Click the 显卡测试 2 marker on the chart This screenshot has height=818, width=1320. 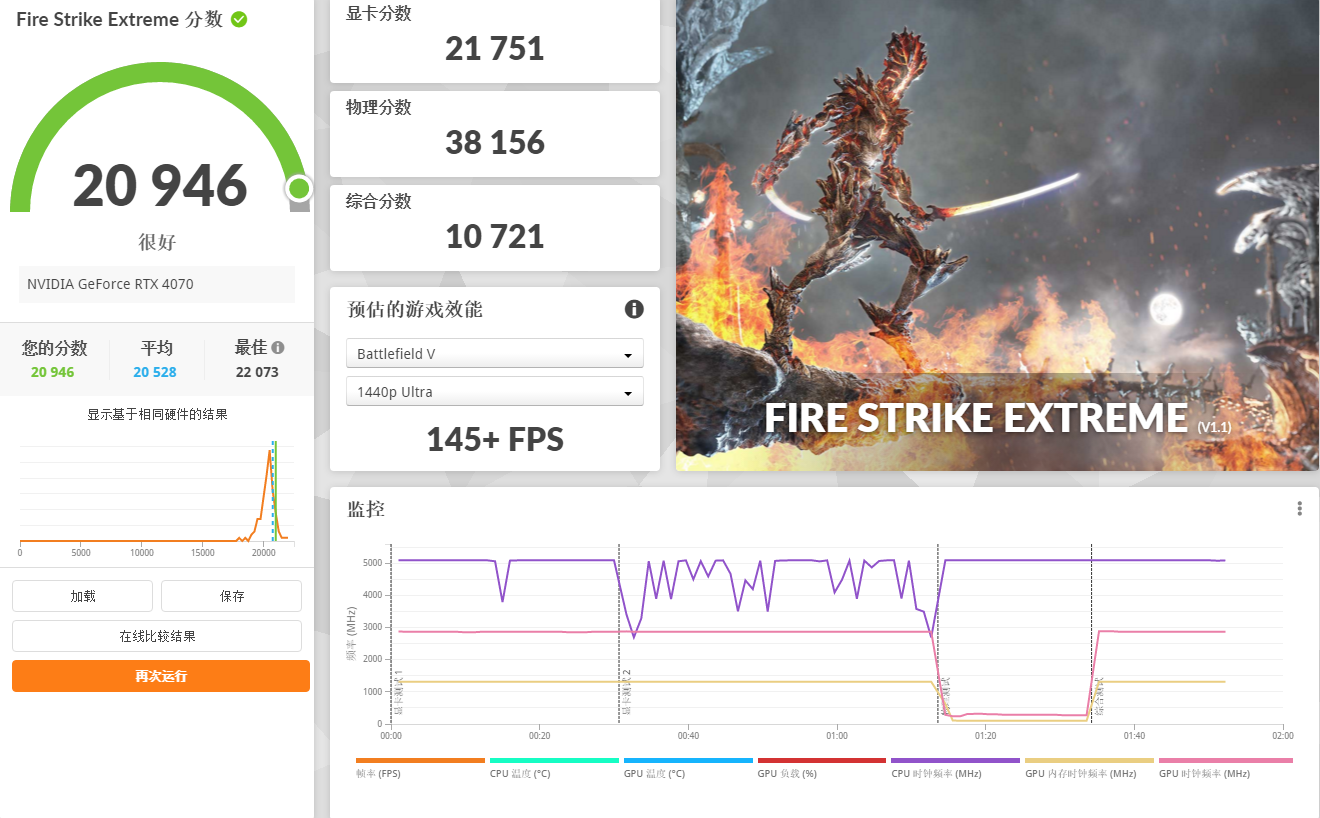point(626,693)
